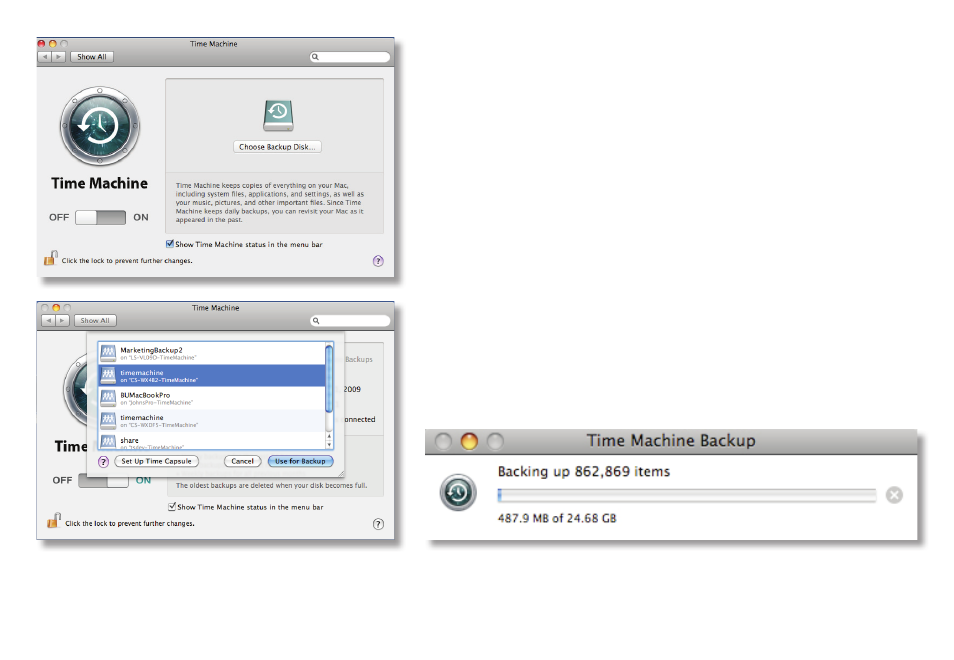
Task: Minimize the Time Machine Backup window
Action: pos(469,441)
